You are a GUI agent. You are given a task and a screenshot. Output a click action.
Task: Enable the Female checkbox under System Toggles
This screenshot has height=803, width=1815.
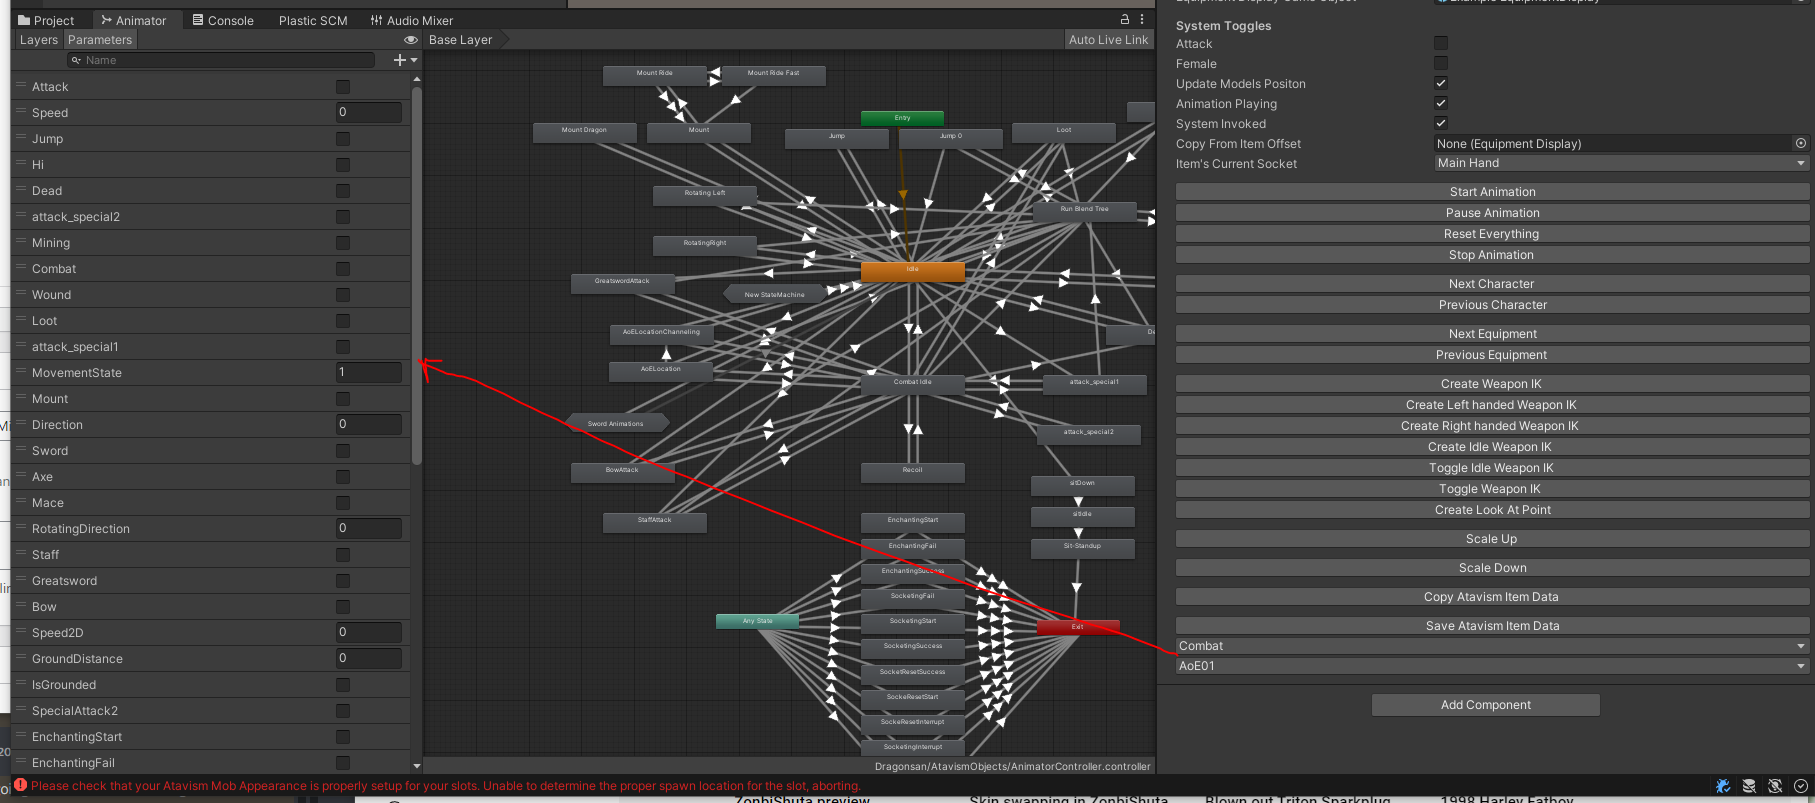1441,63
